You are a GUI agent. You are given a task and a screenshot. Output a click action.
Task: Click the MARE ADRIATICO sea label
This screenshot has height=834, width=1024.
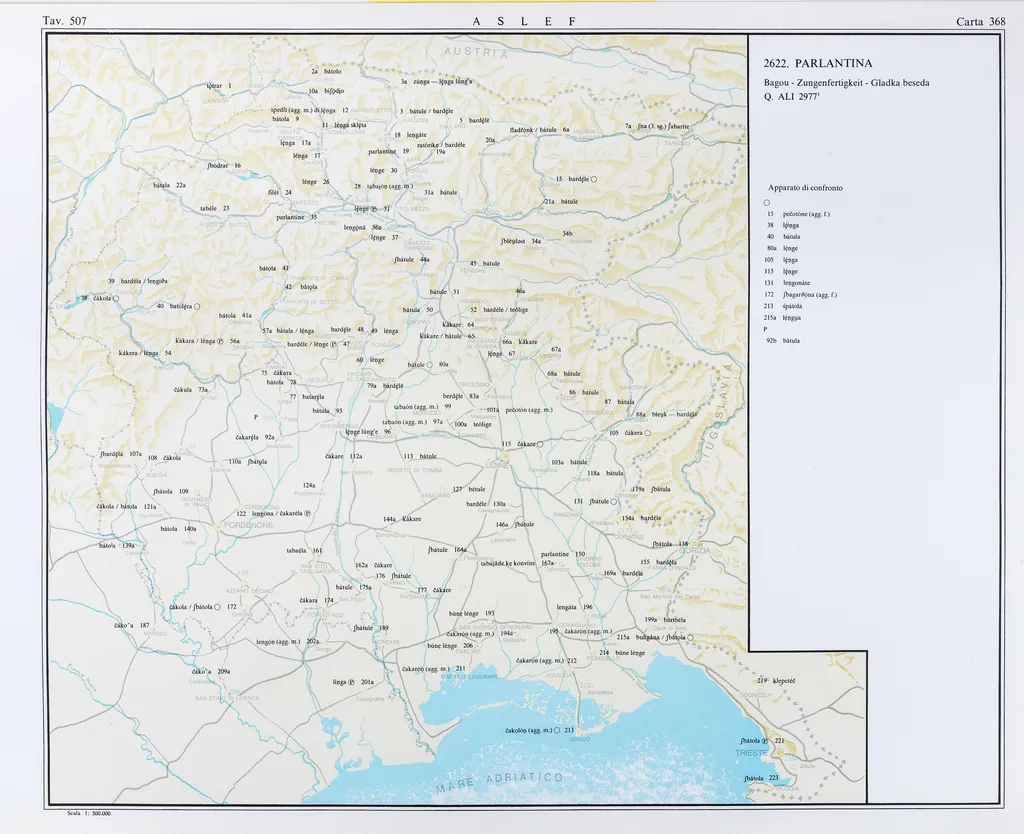click(499, 784)
